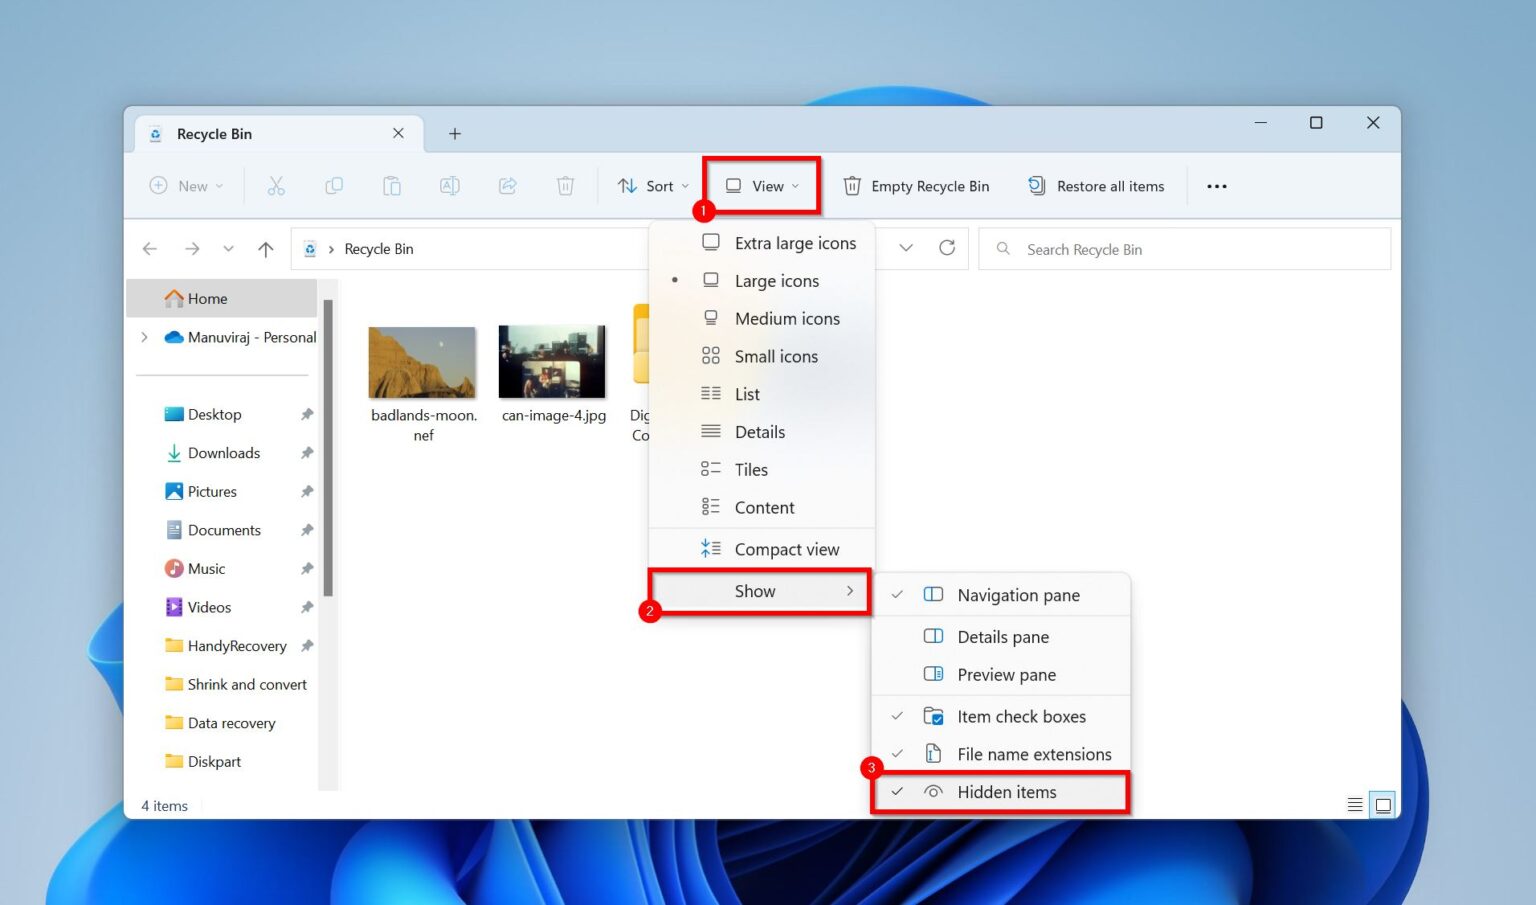1536x905 pixels.
Task: Select the can-image-4.jpg thumbnail
Action: (x=552, y=361)
